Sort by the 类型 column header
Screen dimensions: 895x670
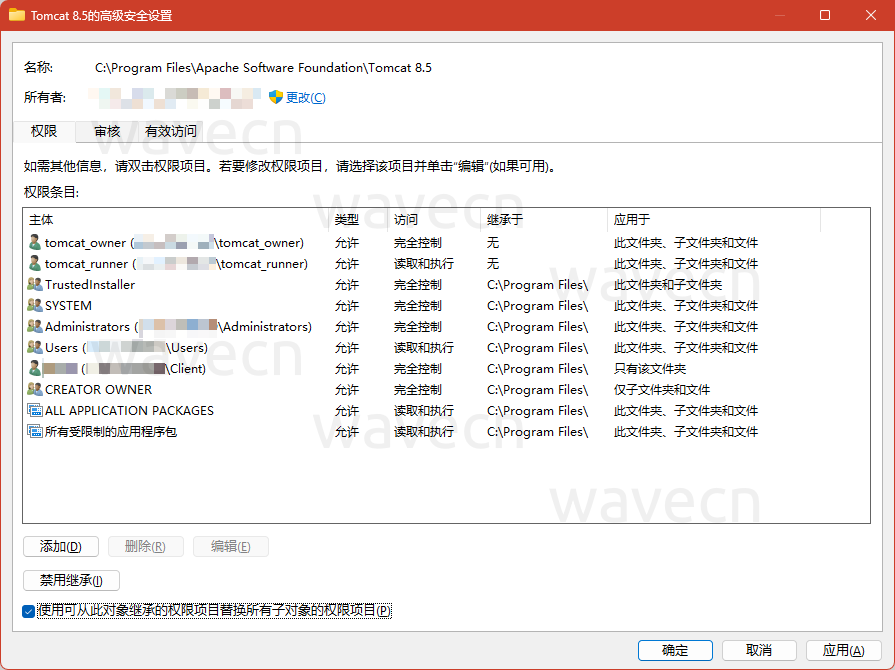(x=358, y=220)
